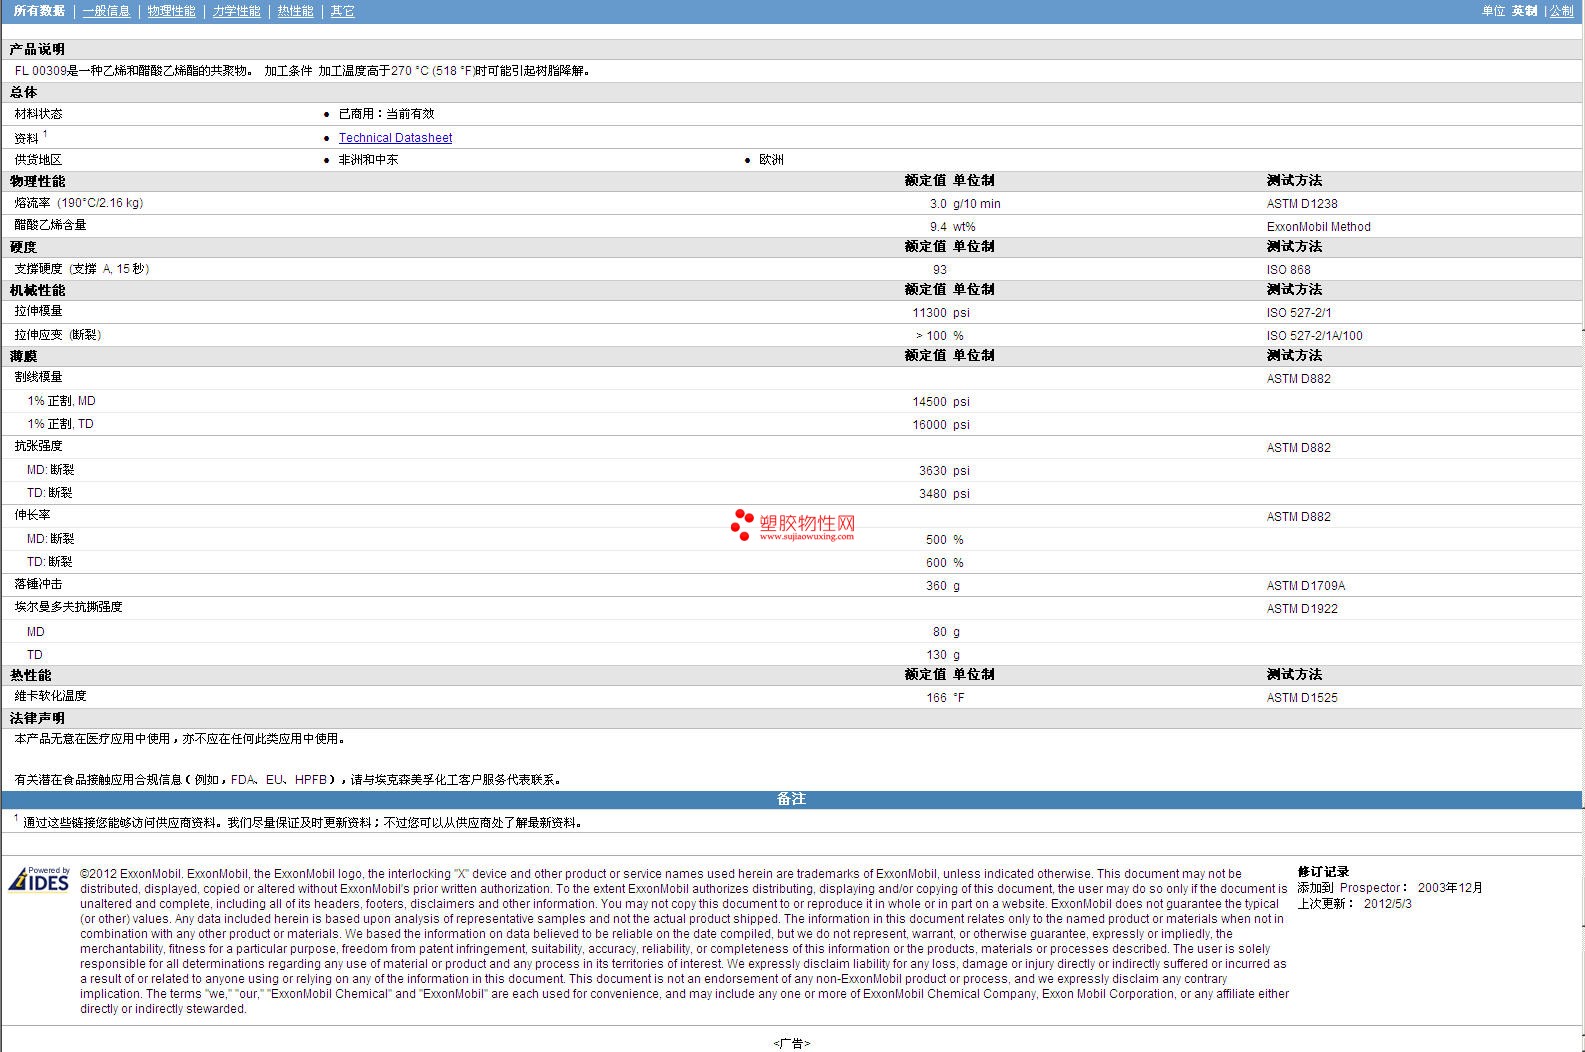Select the 16000 psi secant modulus TD

coord(941,425)
